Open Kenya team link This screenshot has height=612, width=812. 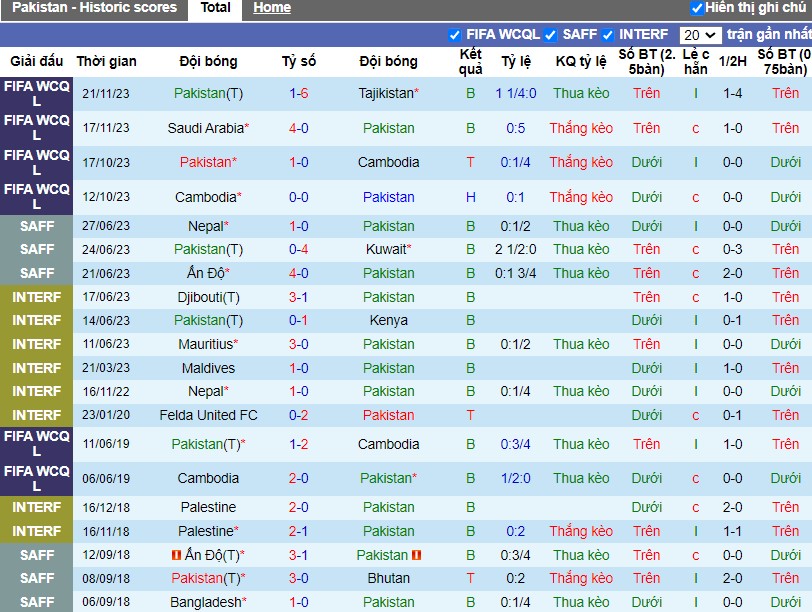coord(388,320)
